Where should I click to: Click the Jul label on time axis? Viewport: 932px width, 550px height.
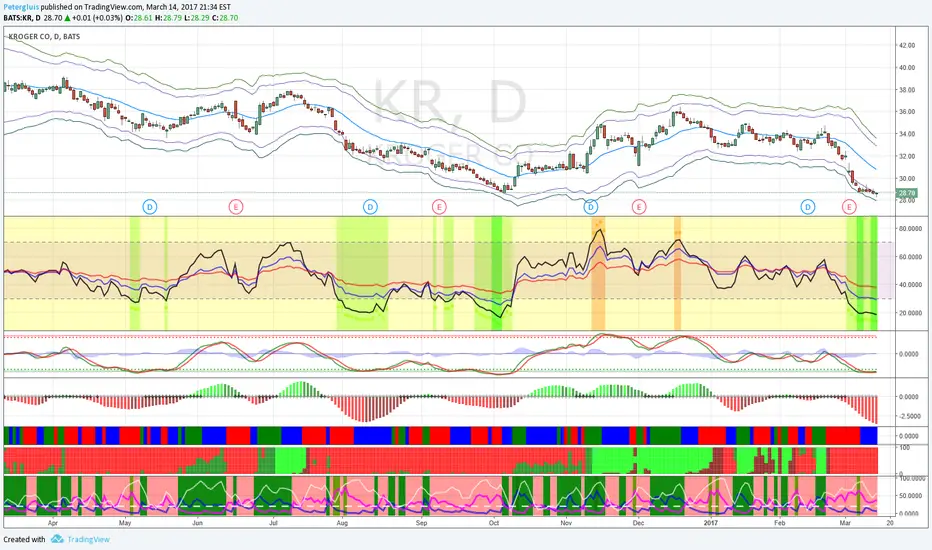pos(273,523)
